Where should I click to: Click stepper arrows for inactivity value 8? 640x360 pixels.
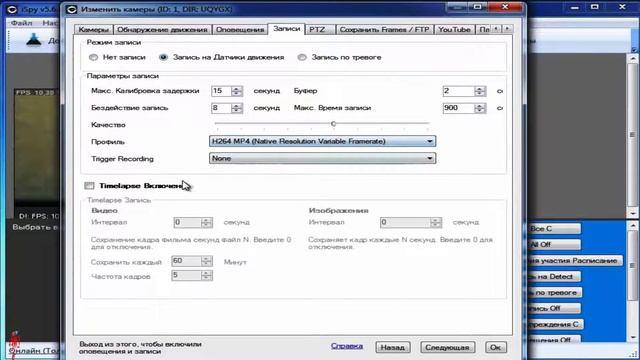[237, 108]
